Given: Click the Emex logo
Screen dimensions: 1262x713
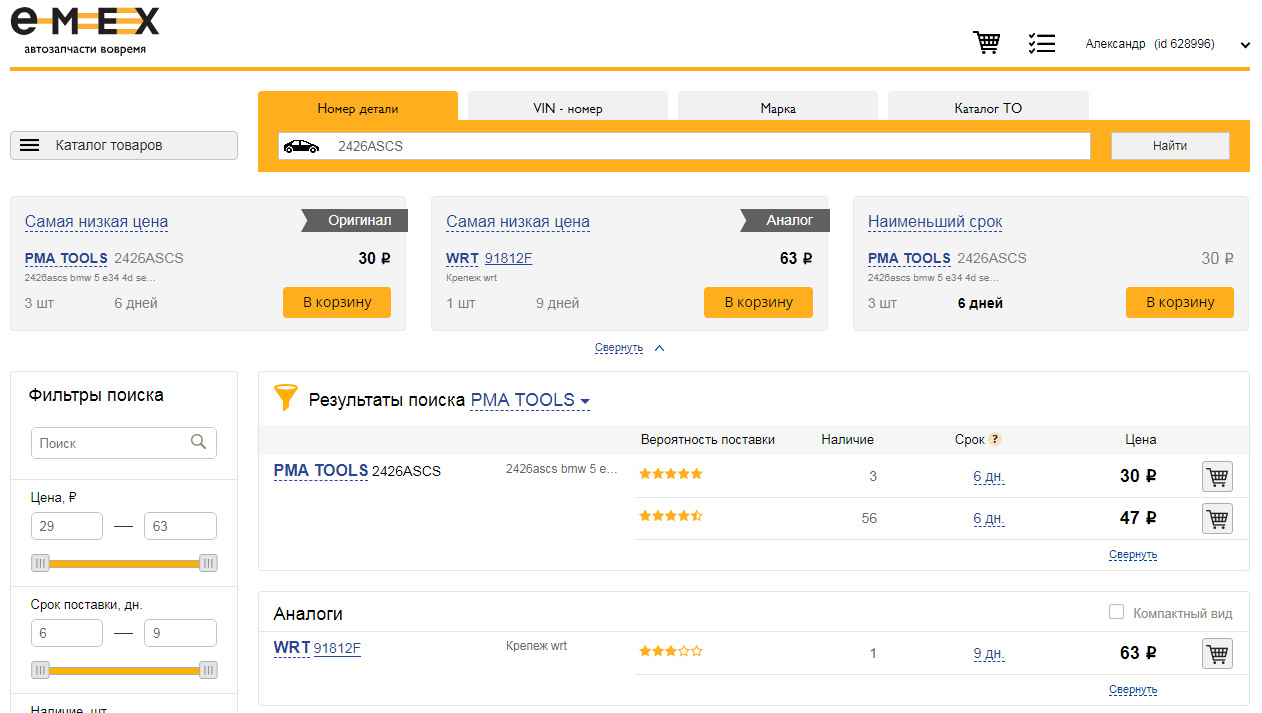Looking at the screenshot, I should pyautogui.click(x=85, y=31).
